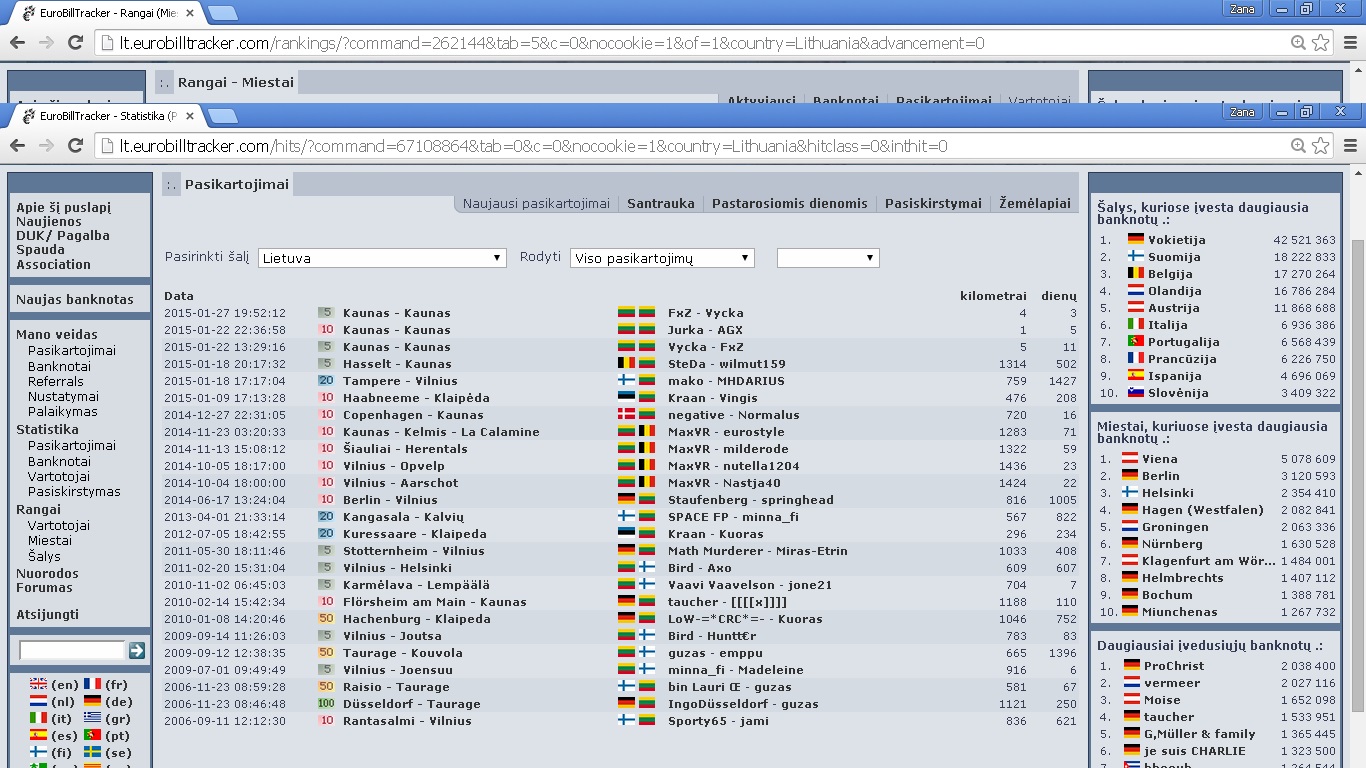Switch language to German (de) flag
The width and height of the screenshot is (1366, 768).
[92, 702]
